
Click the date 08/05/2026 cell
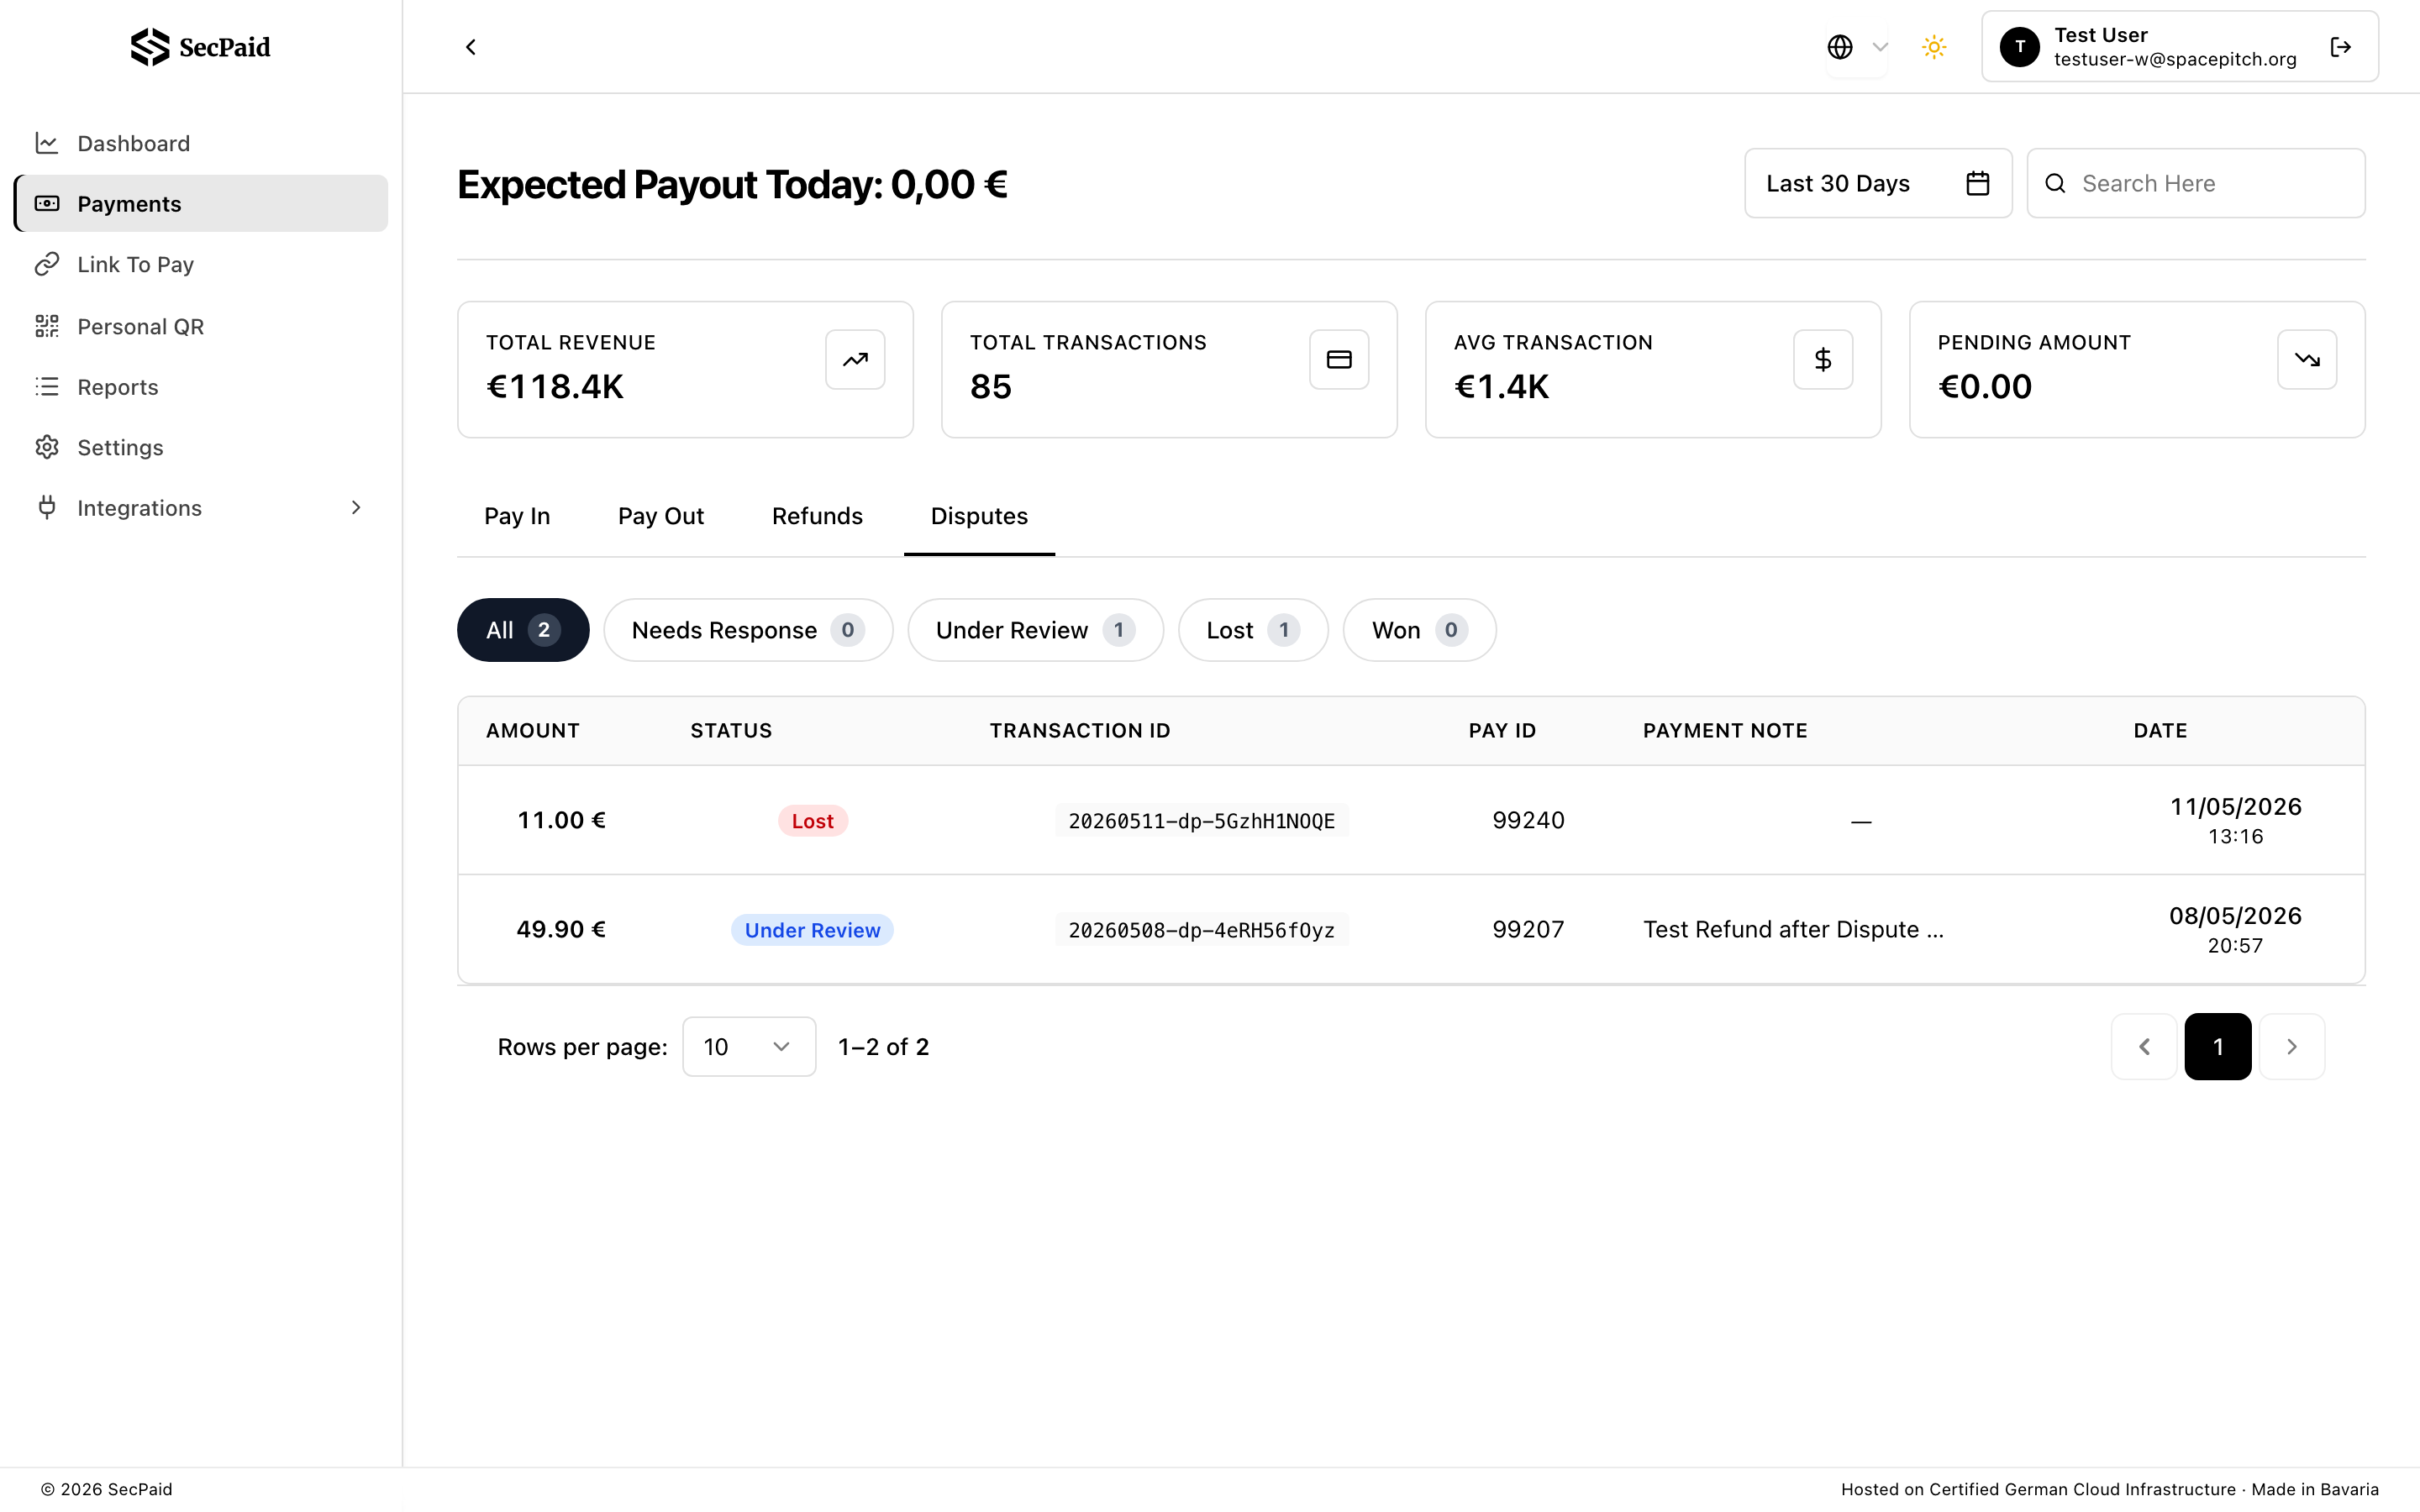coord(2235,929)
